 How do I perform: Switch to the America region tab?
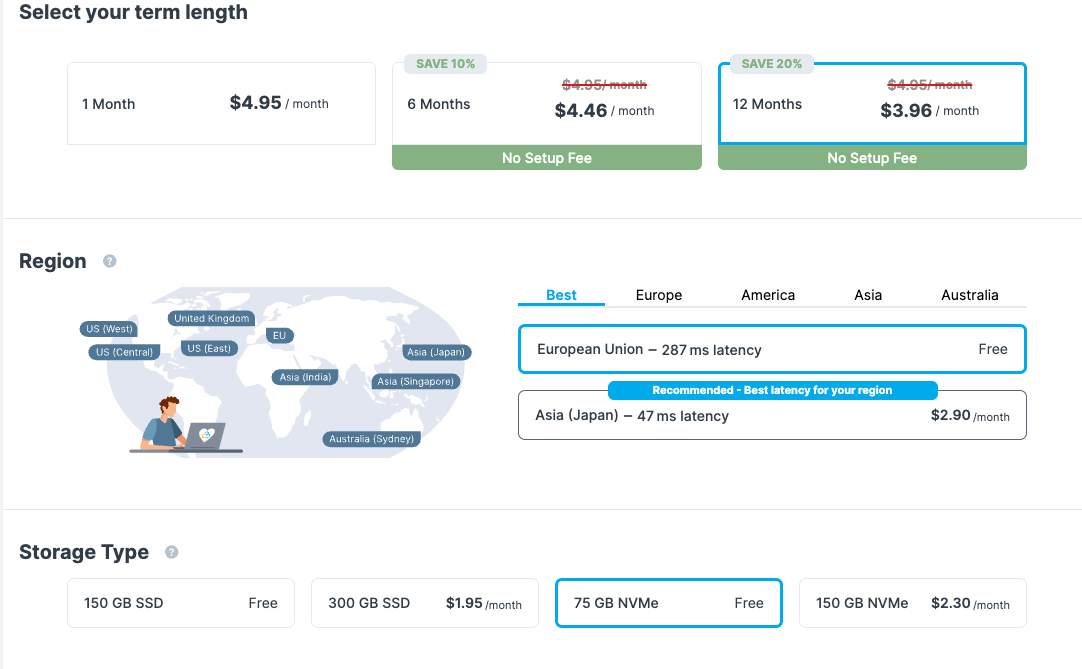pyautogui.click(x=768, y=295)
